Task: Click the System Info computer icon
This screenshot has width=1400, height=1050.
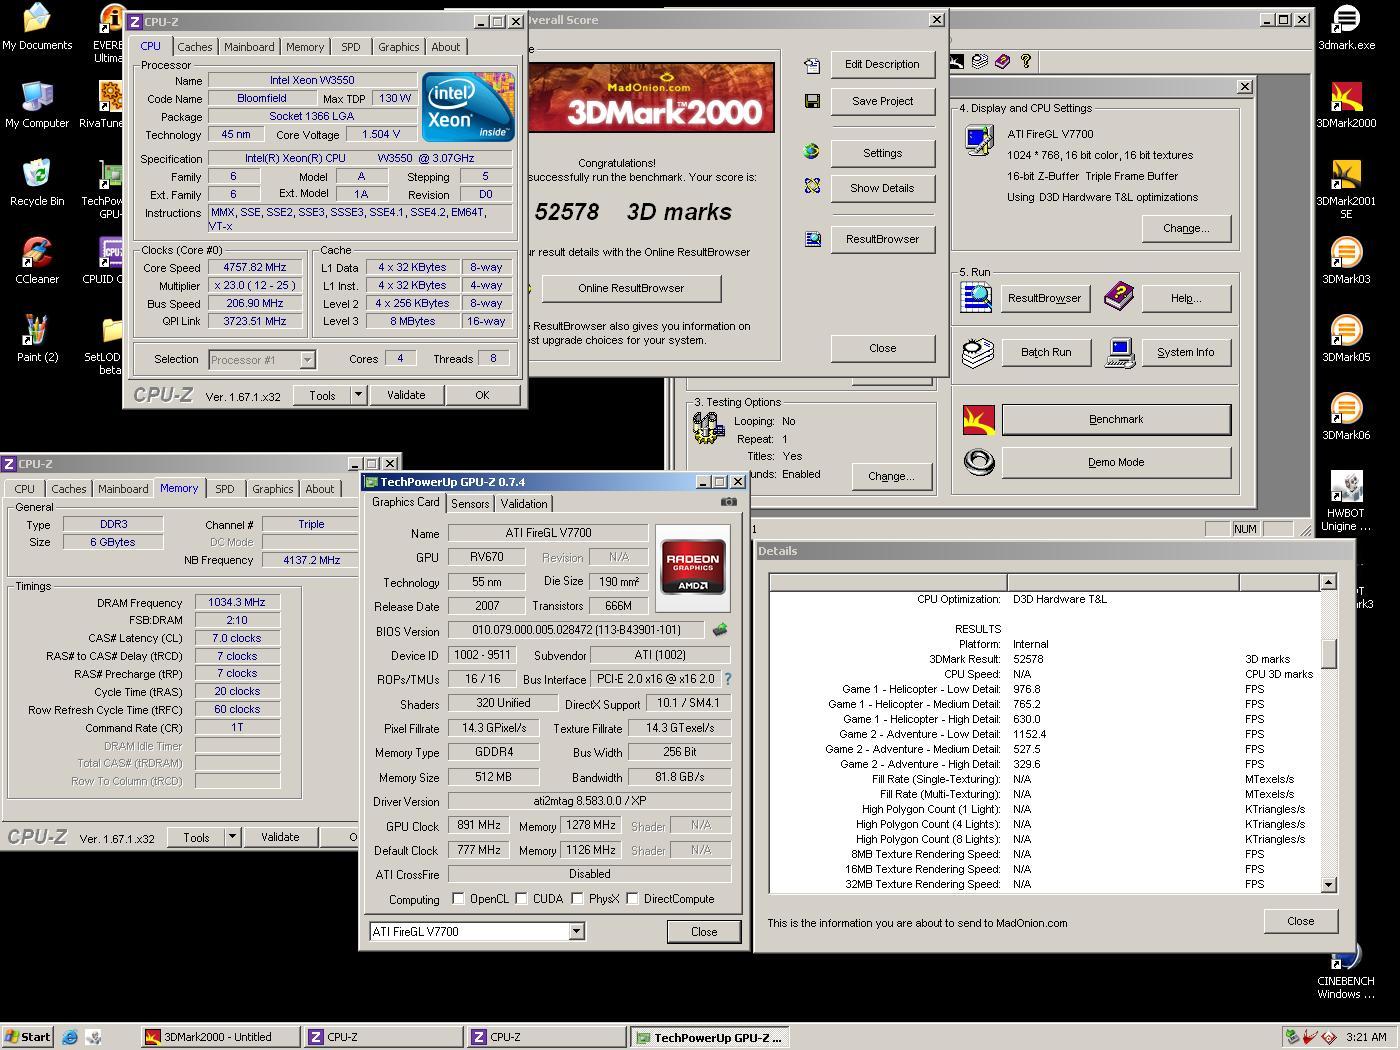Action: (1120, 352)
